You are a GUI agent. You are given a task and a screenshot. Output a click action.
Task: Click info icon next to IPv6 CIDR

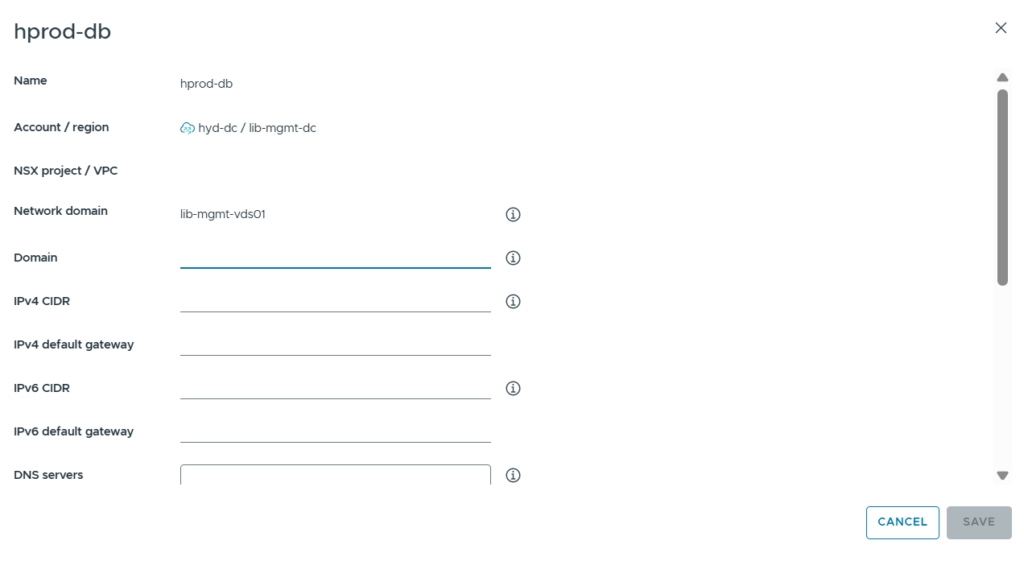[x=513, y=388]
